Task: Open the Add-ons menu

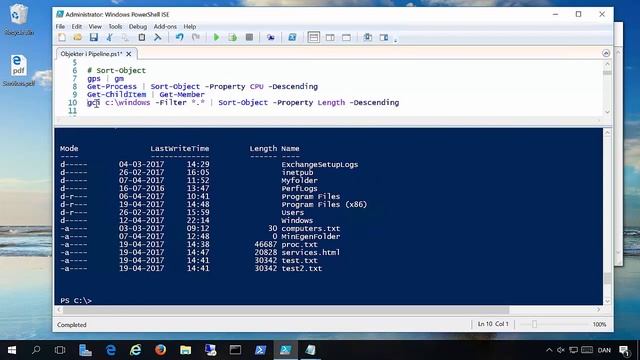Action: [165, 27]
